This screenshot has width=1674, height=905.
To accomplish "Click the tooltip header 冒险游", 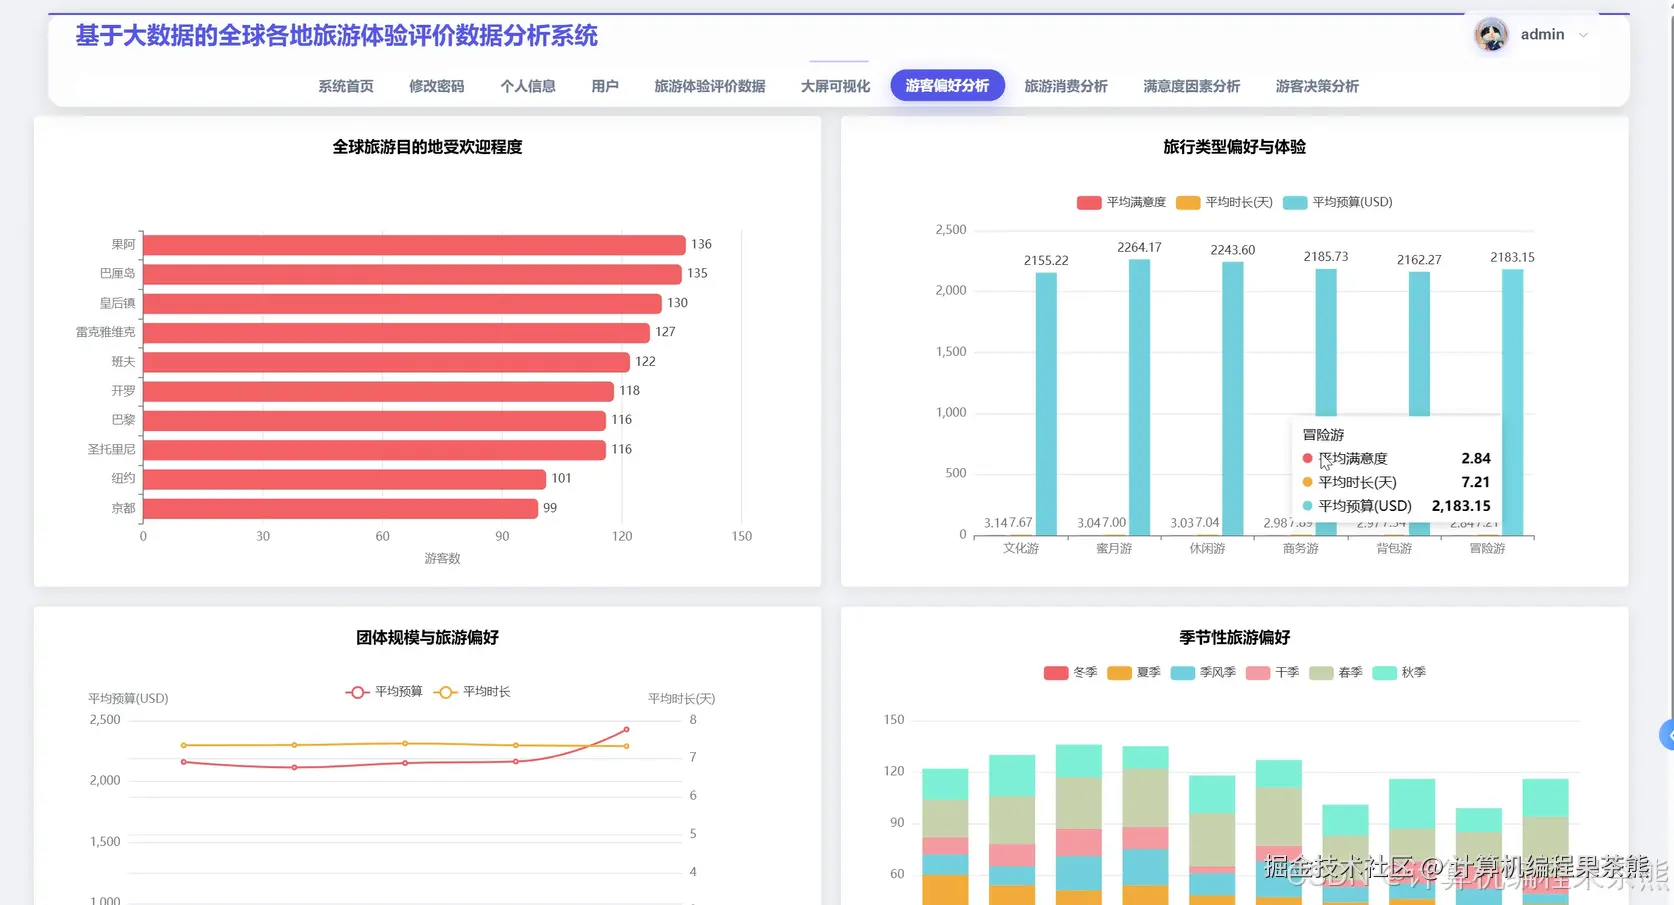I will tap(1323, 435).
